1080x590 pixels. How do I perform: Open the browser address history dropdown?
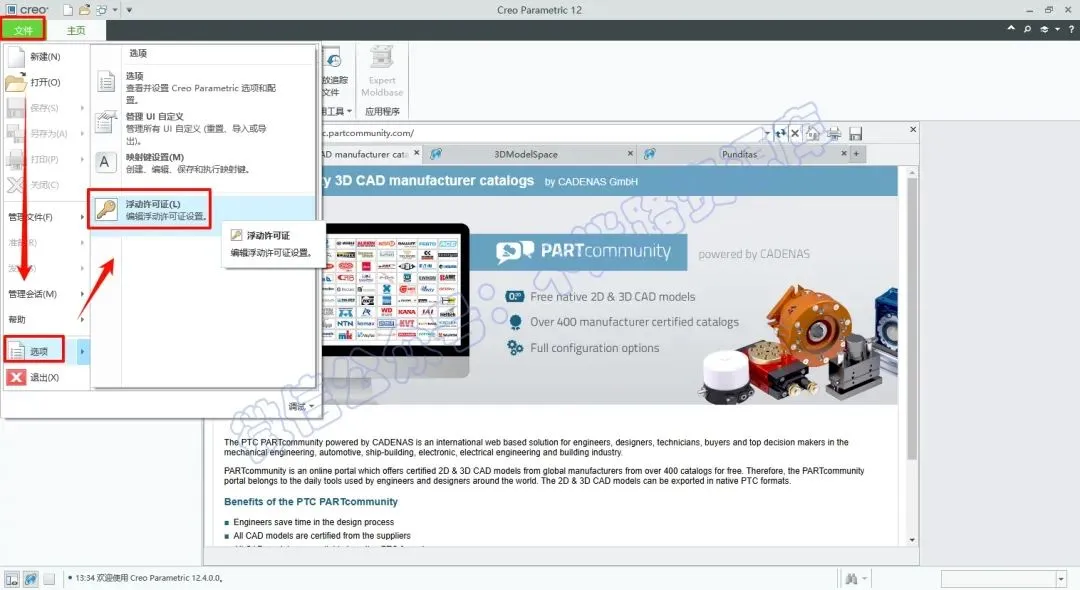(x=767, y=133)
